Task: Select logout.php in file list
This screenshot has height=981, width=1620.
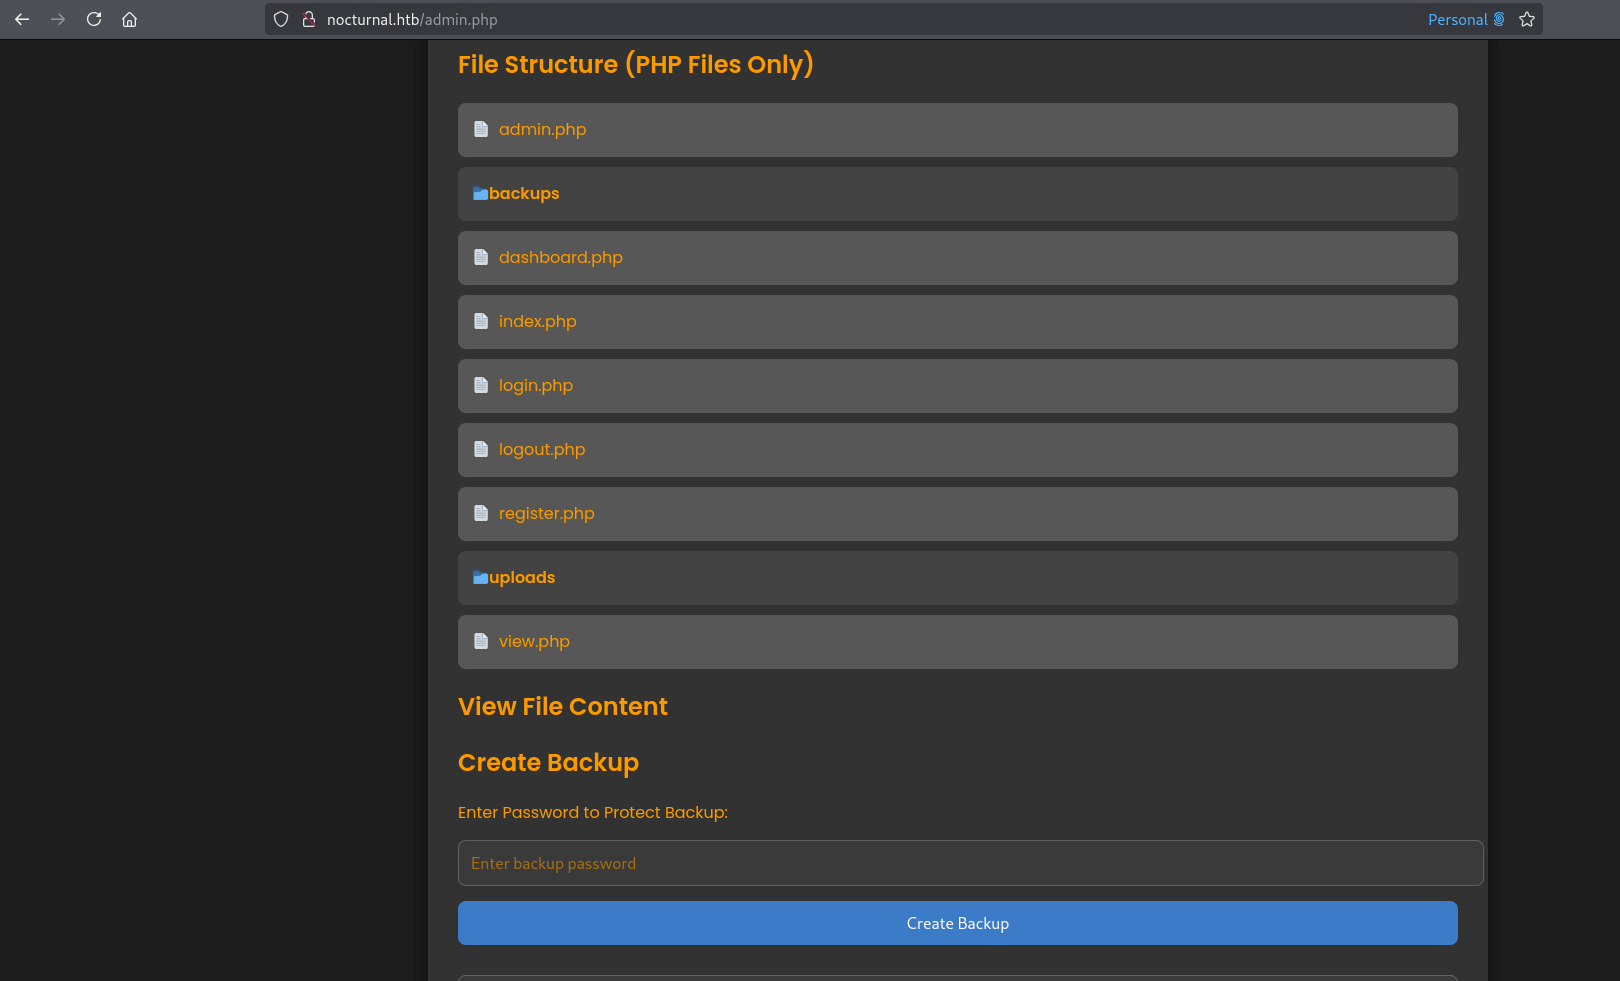Action: coord(541,449)
